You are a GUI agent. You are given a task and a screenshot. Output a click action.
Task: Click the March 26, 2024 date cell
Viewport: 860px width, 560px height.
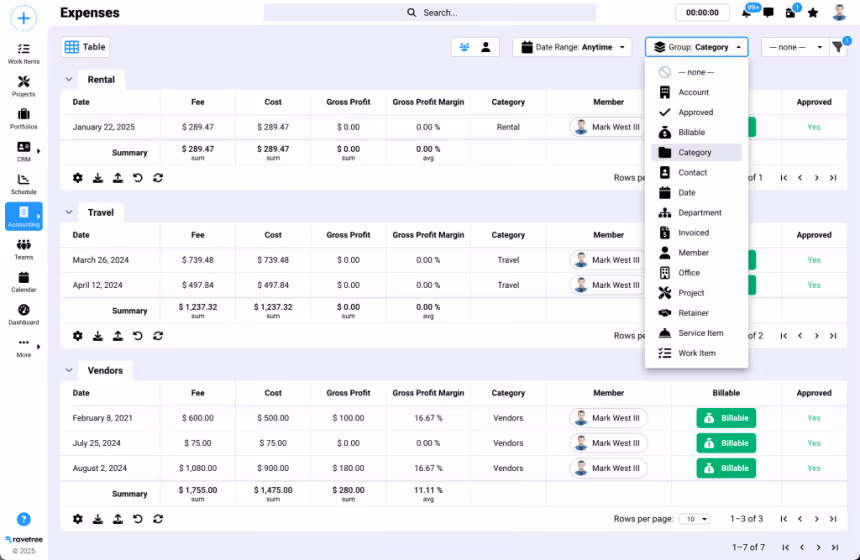pos(101,260)
